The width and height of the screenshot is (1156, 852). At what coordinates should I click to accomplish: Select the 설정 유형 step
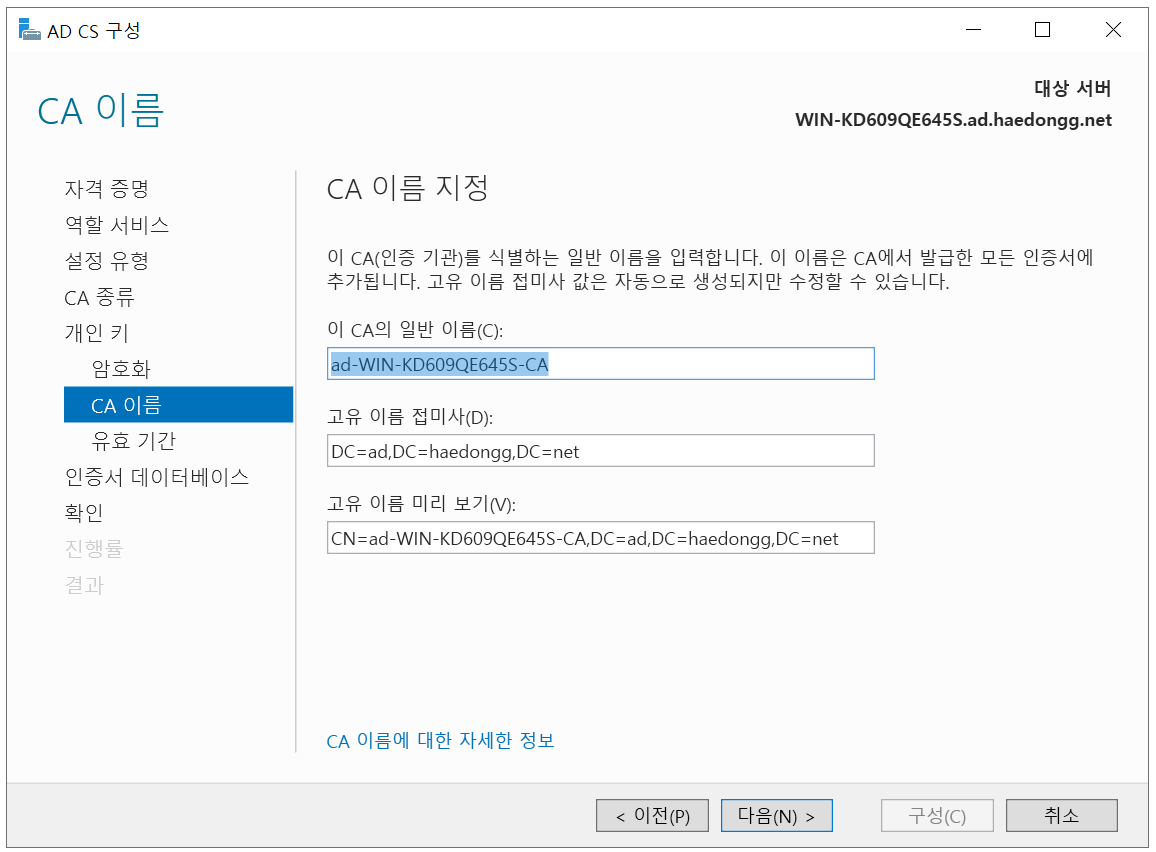pyautogui.click(x=106, y=261)
